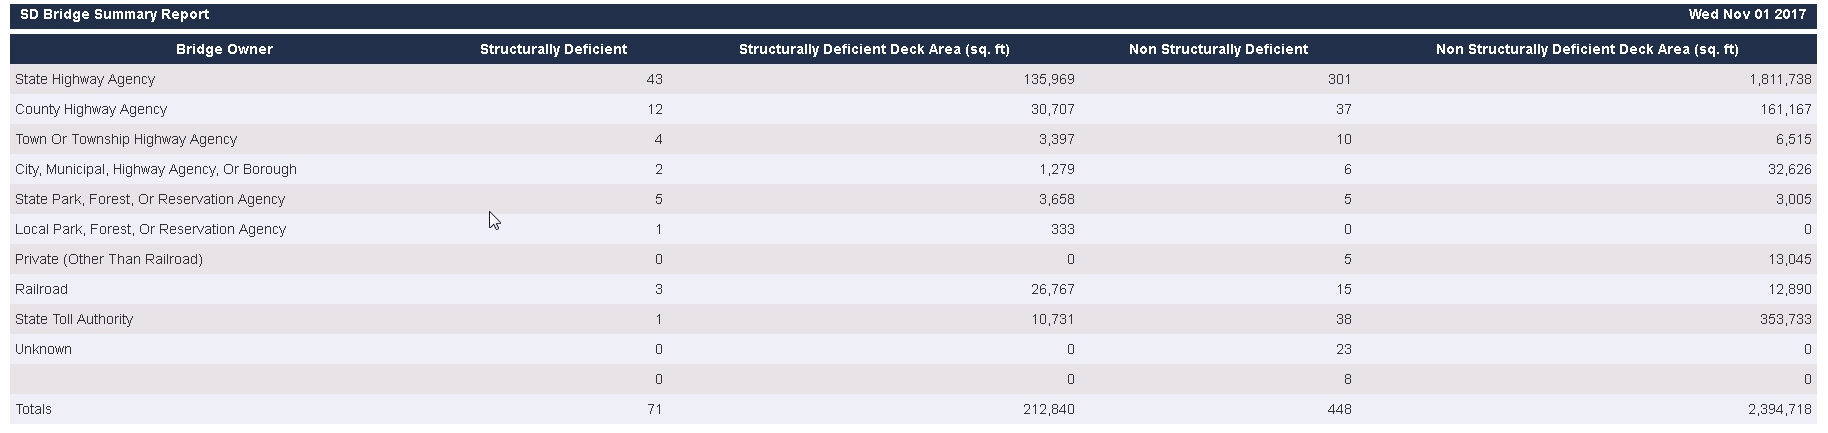Screen dimensions: 1828x433
Task: Click the Private (Other Than Railroad) row
Action: (109, 259)
